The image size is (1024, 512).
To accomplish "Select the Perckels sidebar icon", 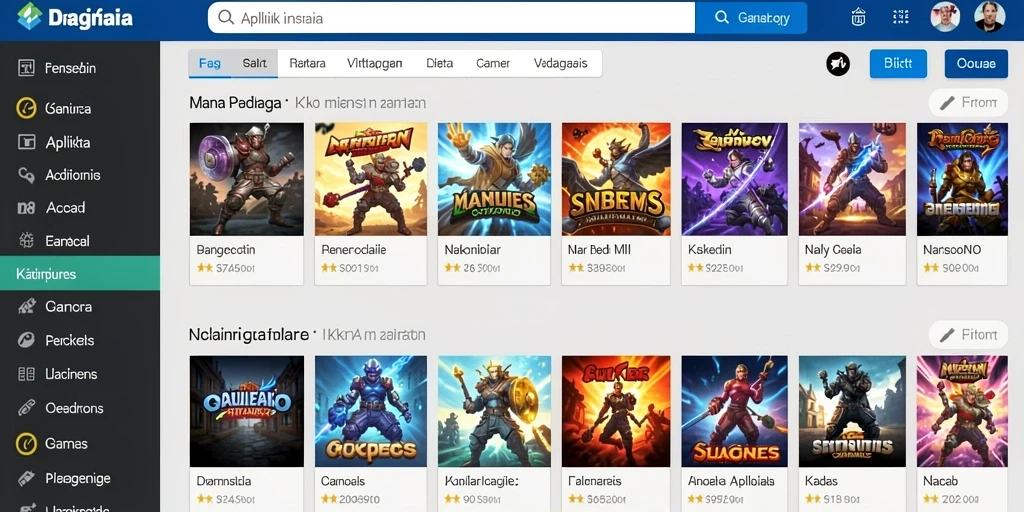I will [x=26, y=340].
